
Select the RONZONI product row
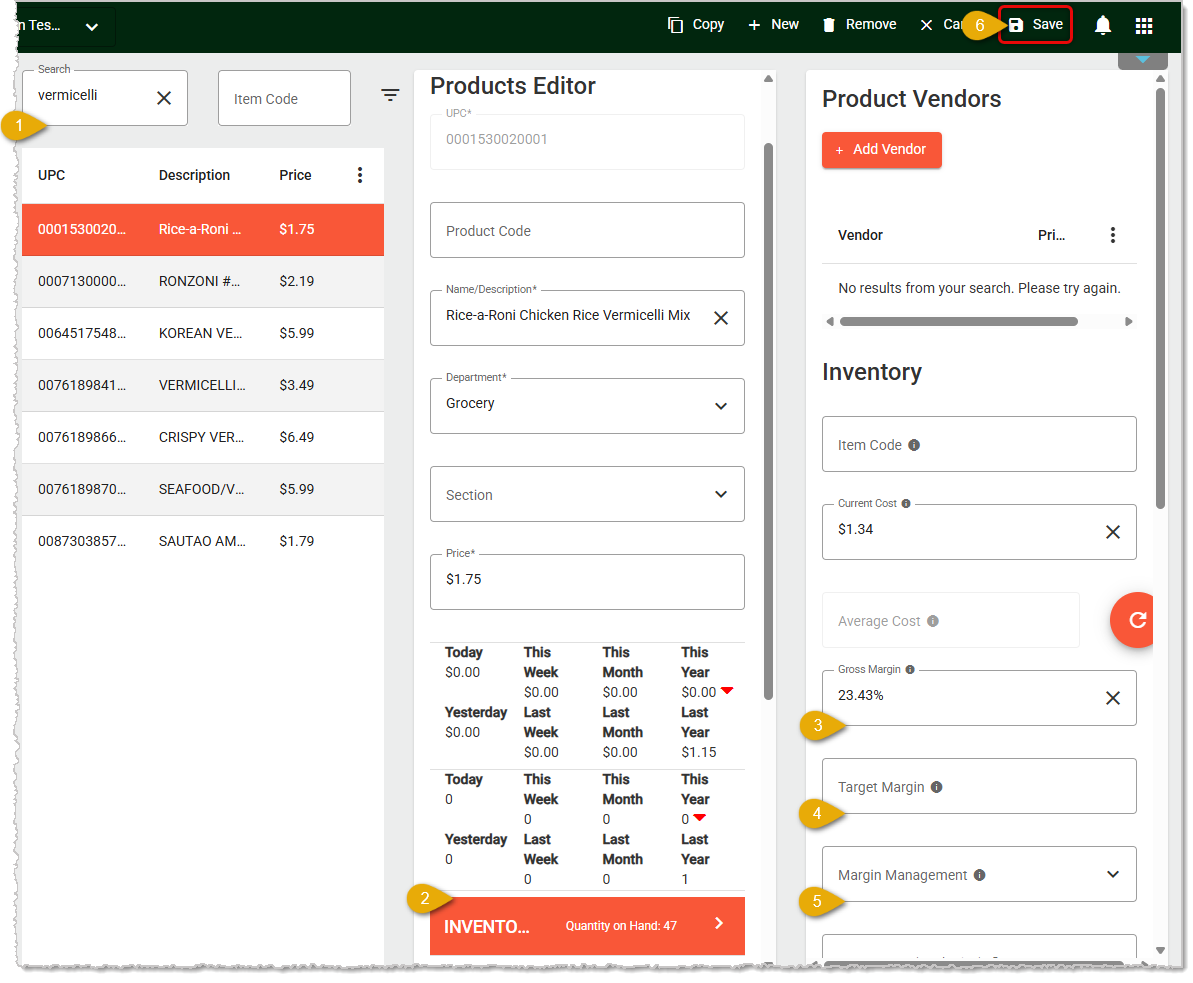click(202, 282)
